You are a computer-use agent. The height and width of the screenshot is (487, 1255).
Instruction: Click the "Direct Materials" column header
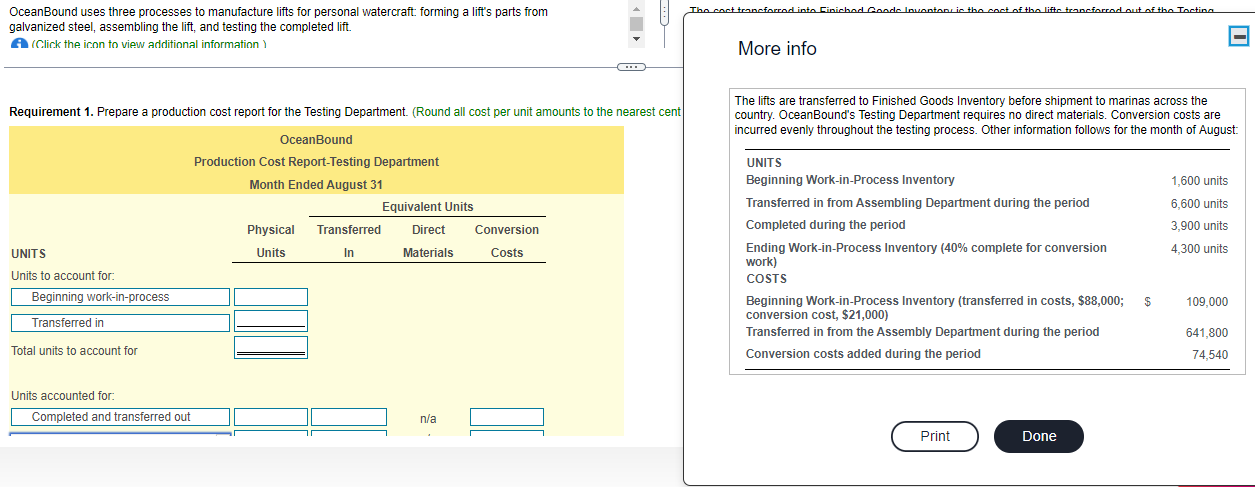point(428,241)
